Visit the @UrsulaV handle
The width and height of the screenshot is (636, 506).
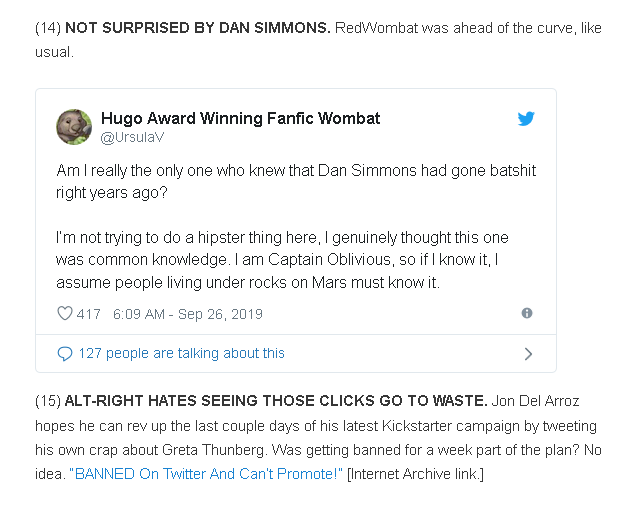(133, 137)
